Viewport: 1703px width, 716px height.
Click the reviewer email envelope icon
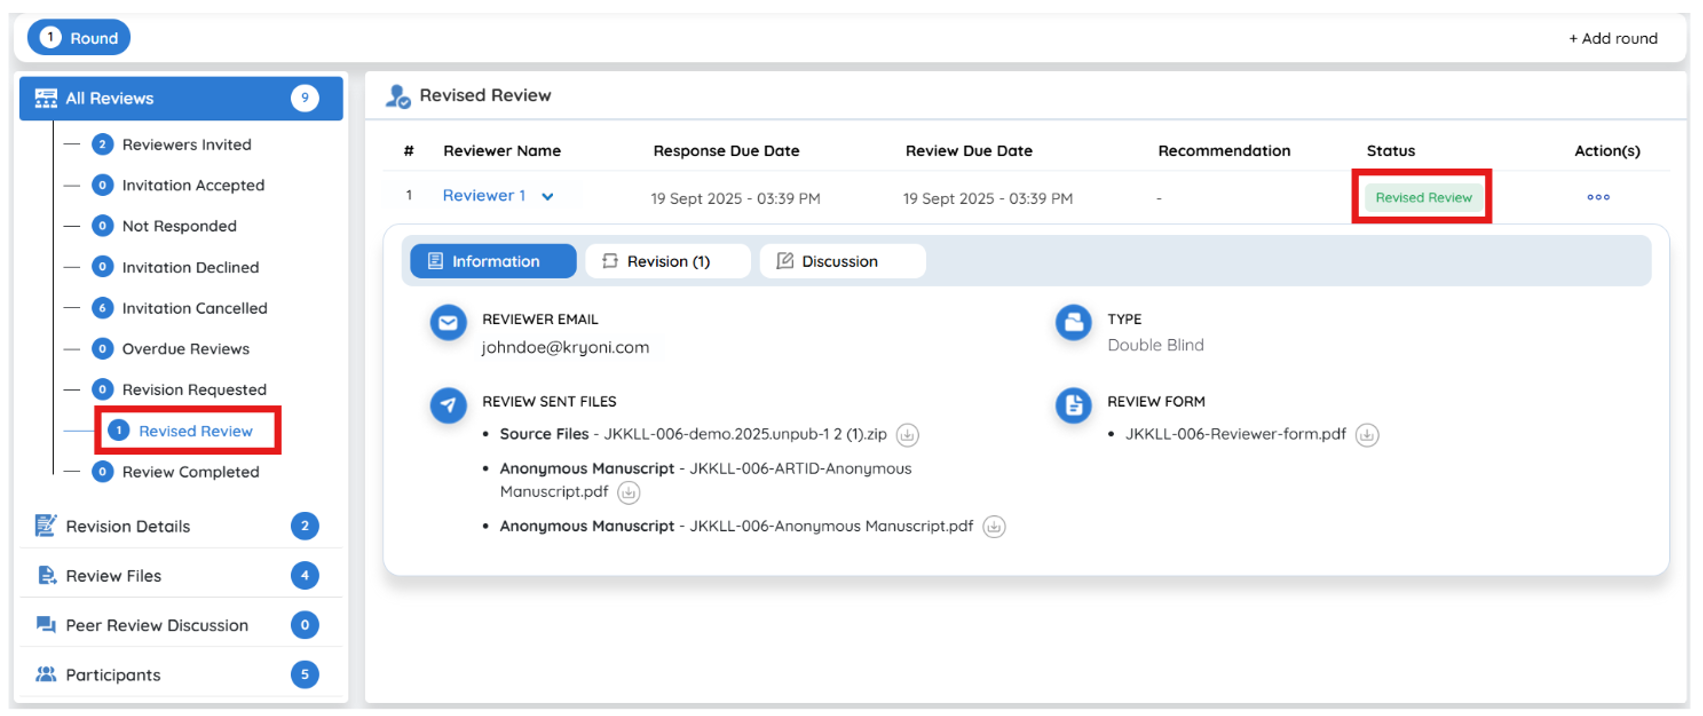point(448,323)
